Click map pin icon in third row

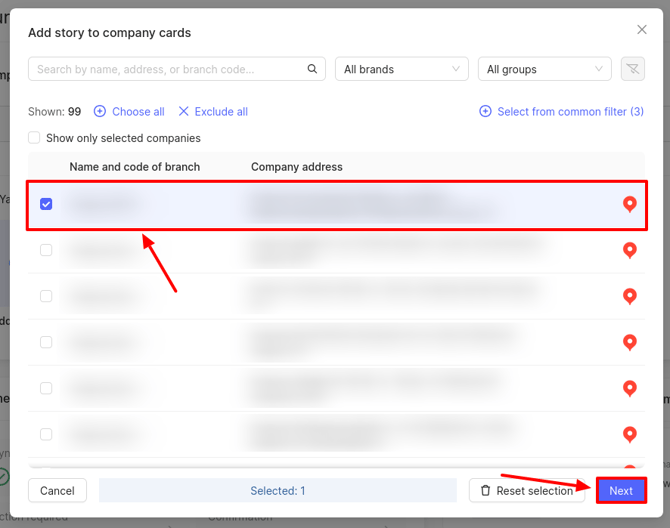click(x=630, y=296)
